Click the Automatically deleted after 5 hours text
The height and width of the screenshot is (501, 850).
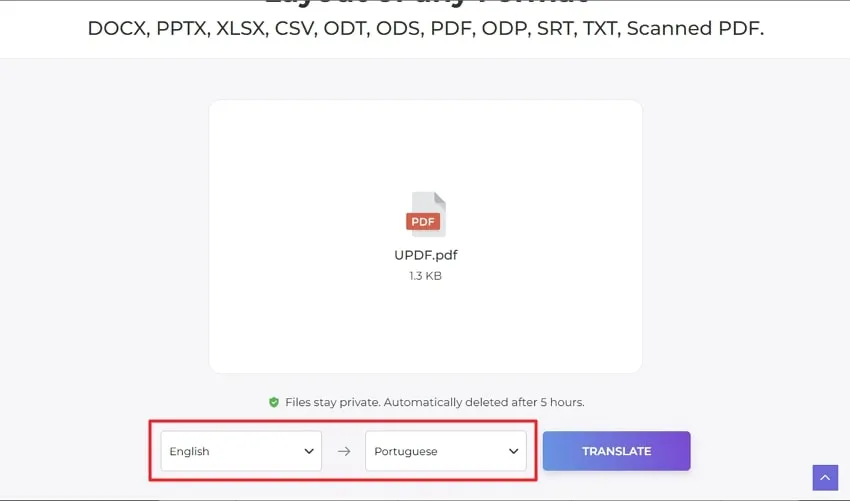coord(484,402)
